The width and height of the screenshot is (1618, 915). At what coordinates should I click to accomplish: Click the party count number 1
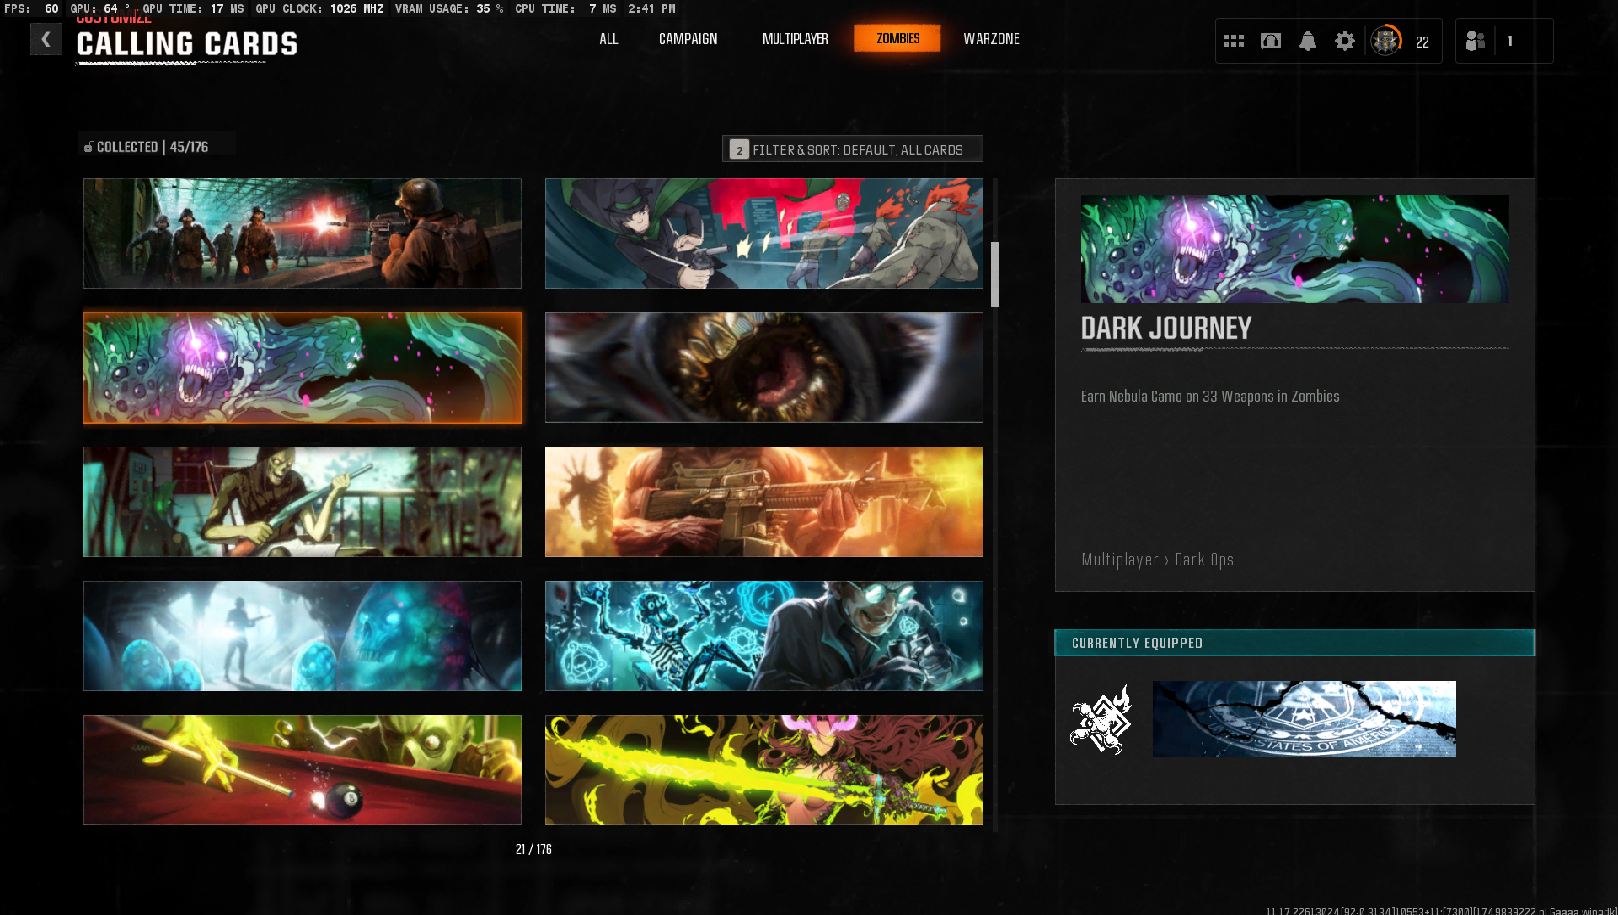1510,41
